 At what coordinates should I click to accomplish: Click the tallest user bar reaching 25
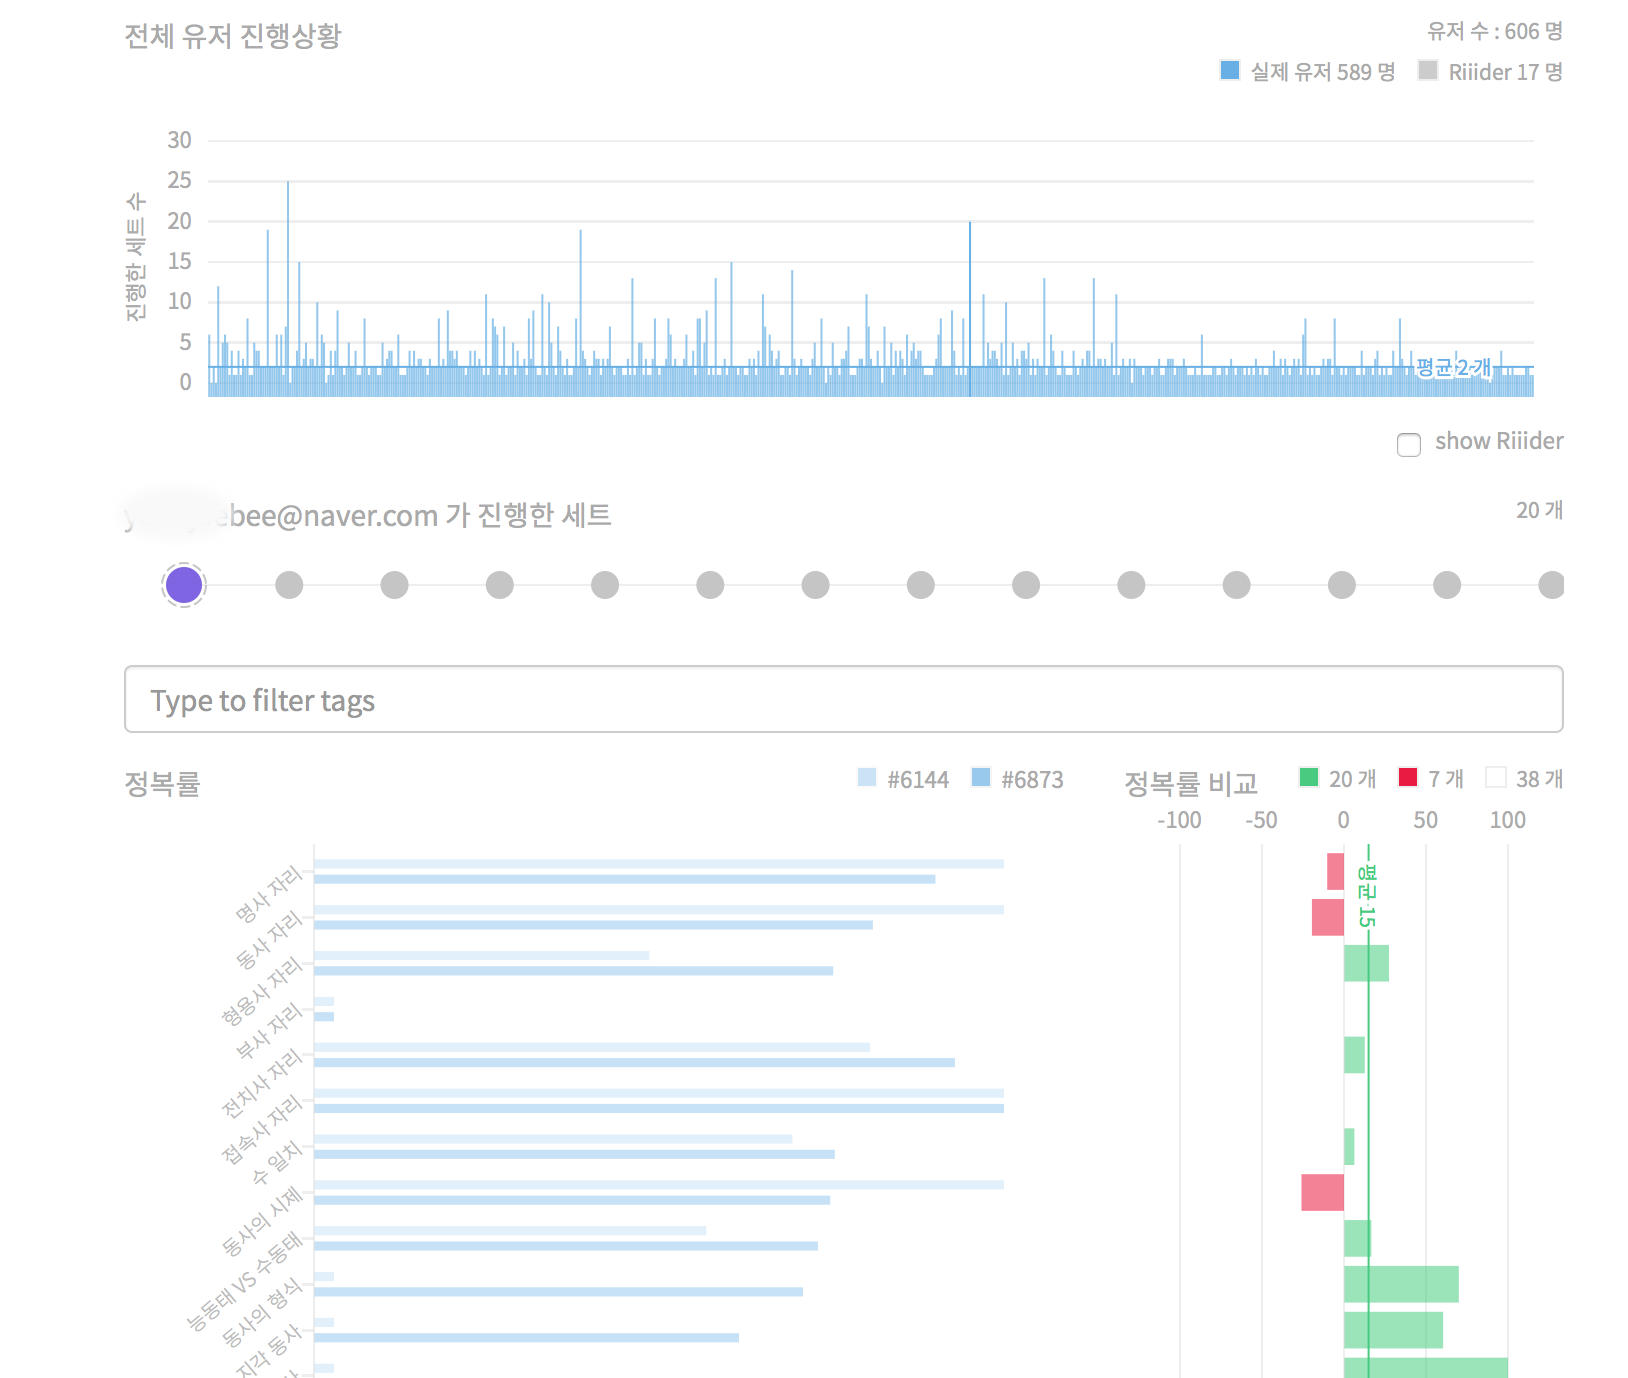pos(288,288)
